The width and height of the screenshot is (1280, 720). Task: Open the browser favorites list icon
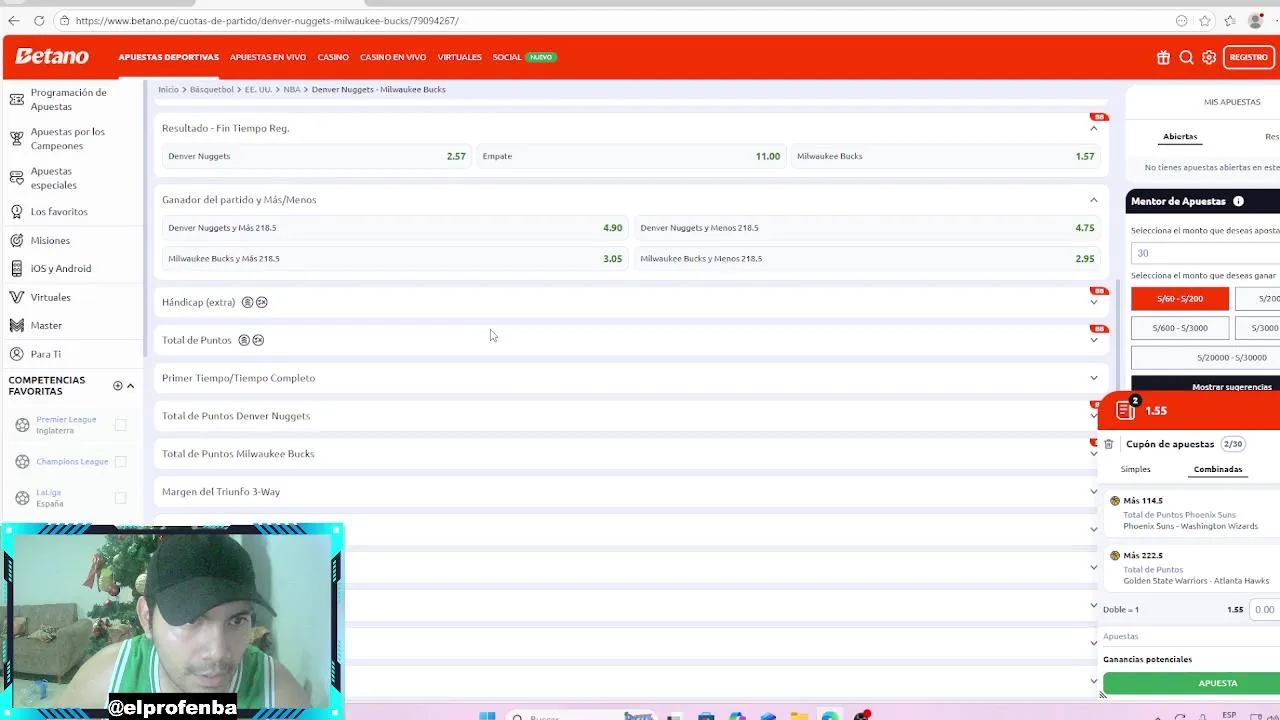pos(1230,20)
